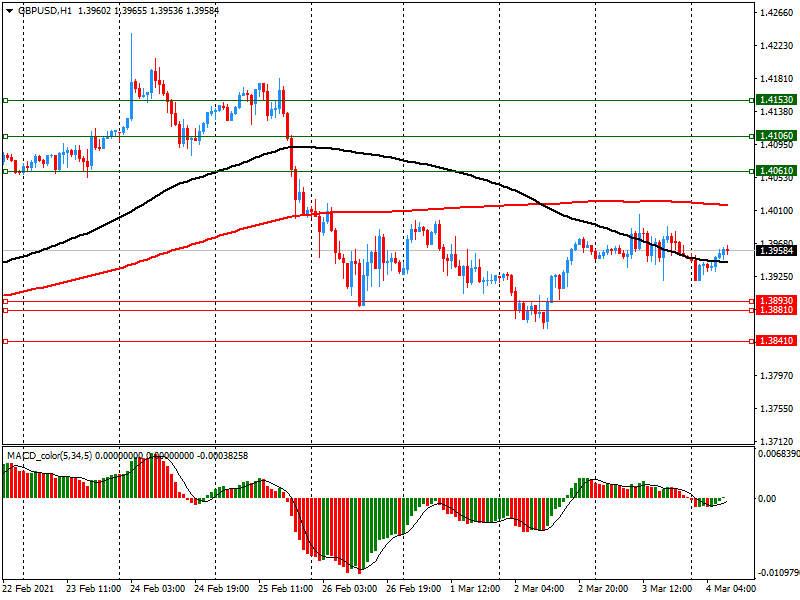This screenshot has width=800, height=600.
Task: Click the 22 Feb 2021 date label
Action: (x=28, y=589)
